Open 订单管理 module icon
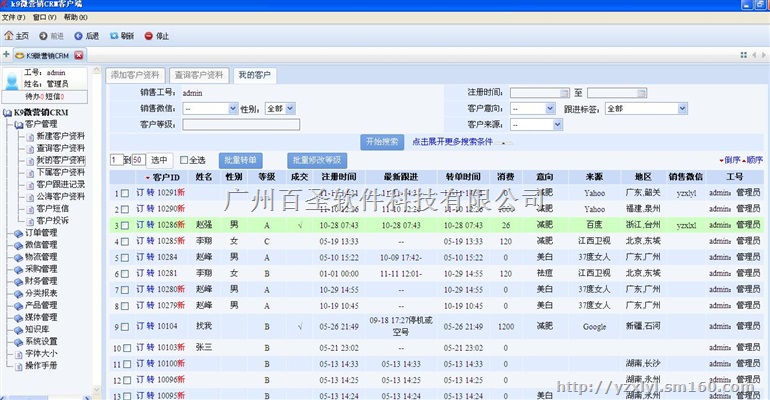 pos(19,233)
